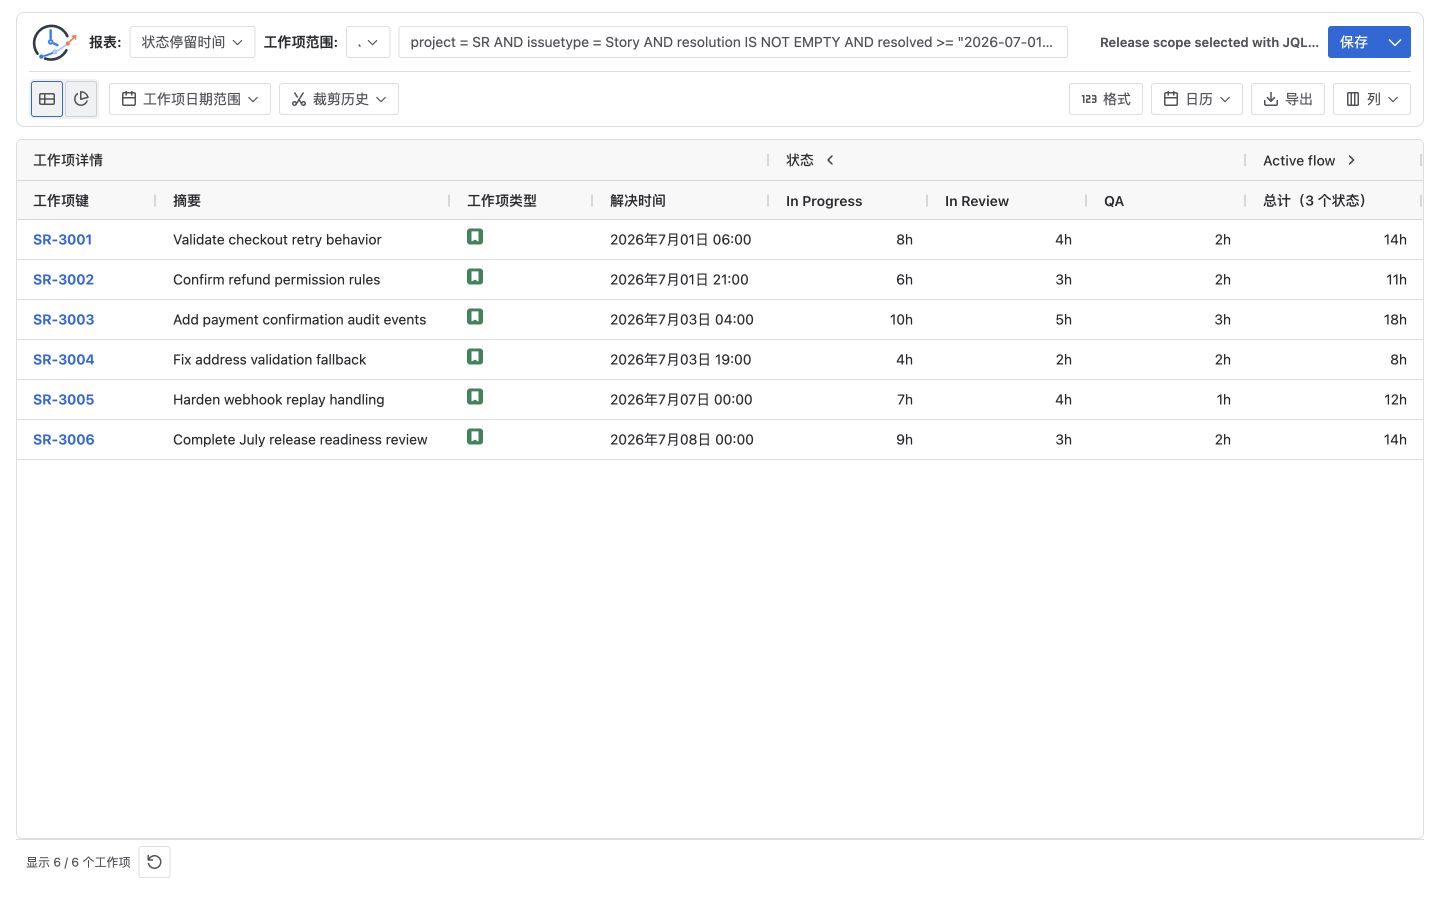Sort by 总计（3 个状态）column header
The image size is (1440, 900).
point(1314,201)
